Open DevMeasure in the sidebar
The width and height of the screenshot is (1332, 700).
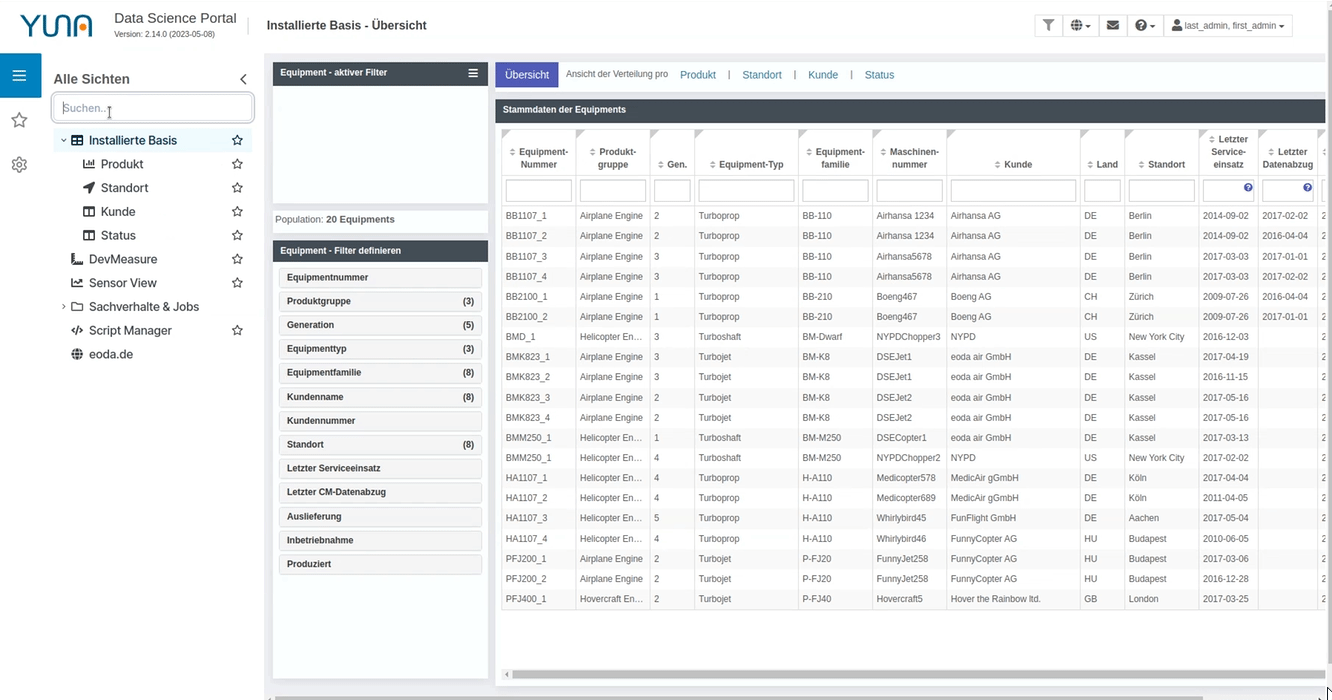(123, 259)
